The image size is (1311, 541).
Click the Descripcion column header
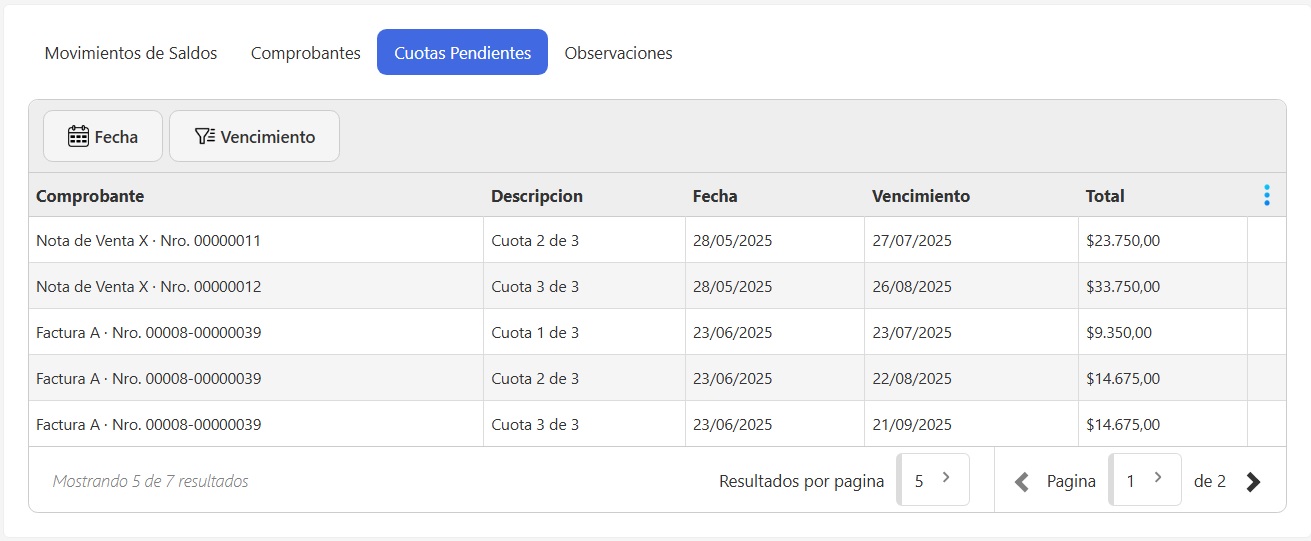[536, 196]
